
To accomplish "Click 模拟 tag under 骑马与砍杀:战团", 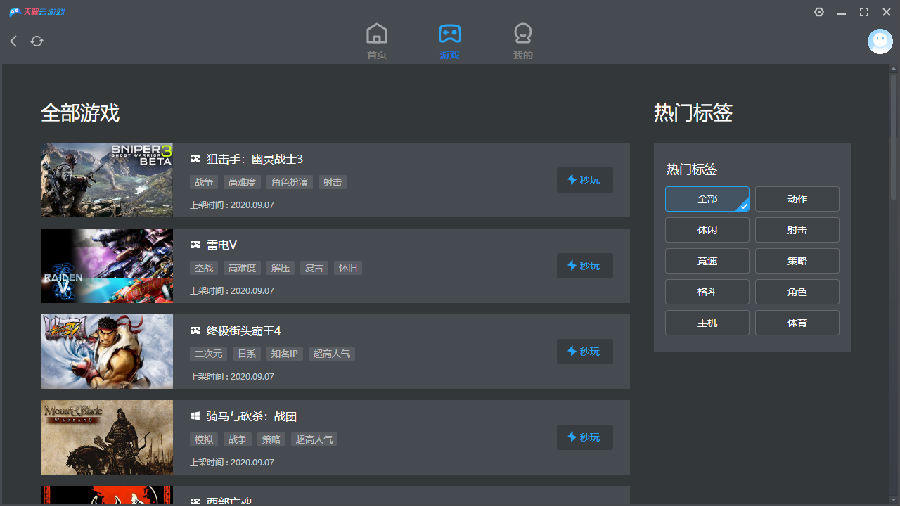I will click(204, 439).
